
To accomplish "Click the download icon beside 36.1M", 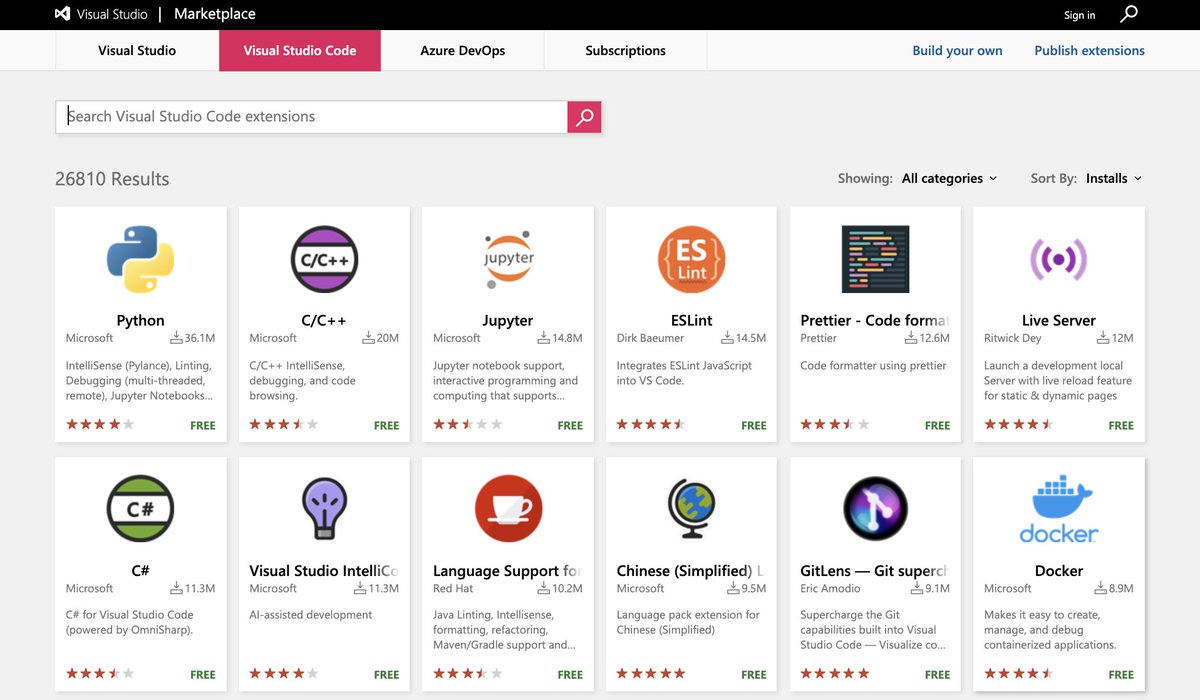I will point(176,338).
